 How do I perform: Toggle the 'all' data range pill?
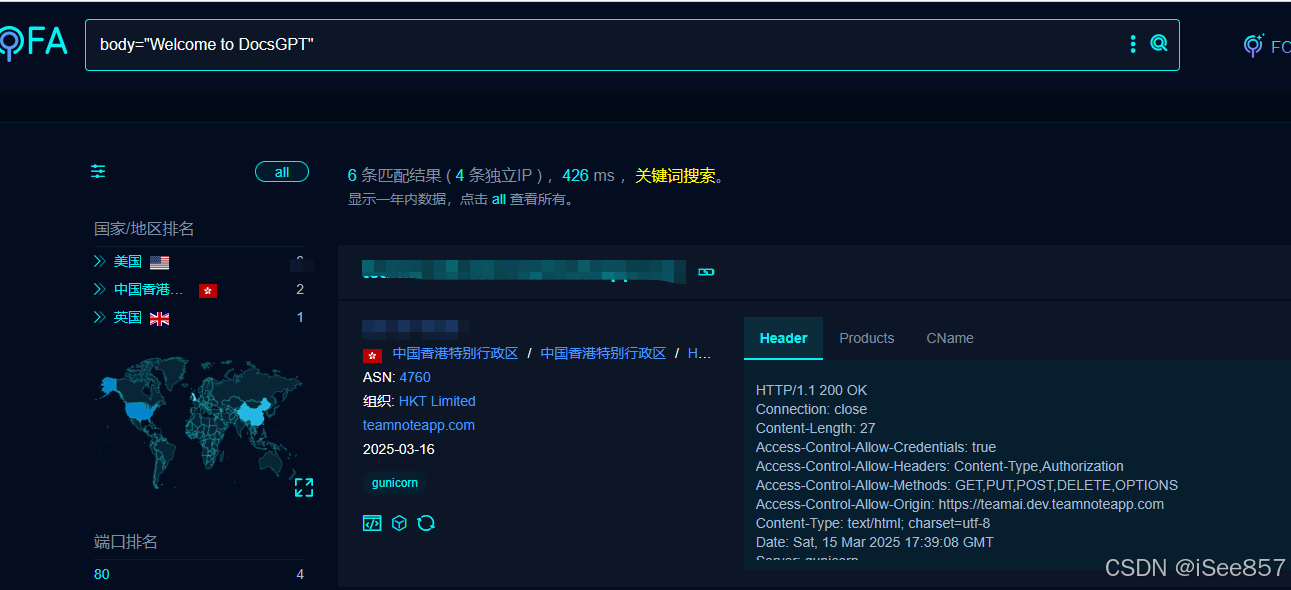tap(282, 172)
